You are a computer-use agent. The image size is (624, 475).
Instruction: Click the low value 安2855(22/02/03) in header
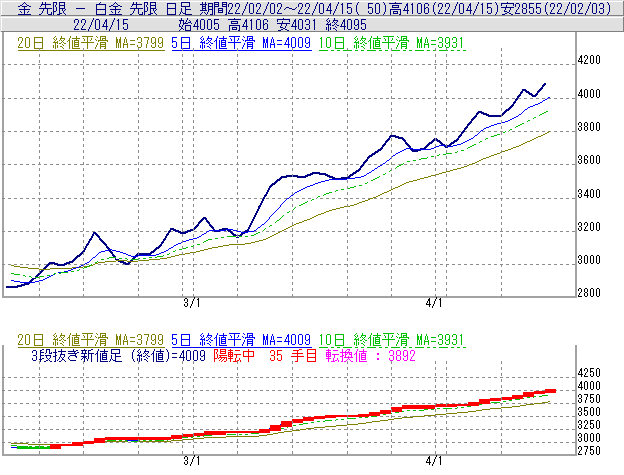pos(556,8)
